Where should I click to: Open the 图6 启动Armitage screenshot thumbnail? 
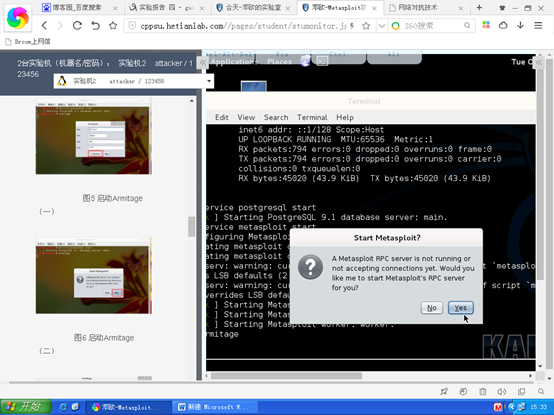click(x=94, y=275)
